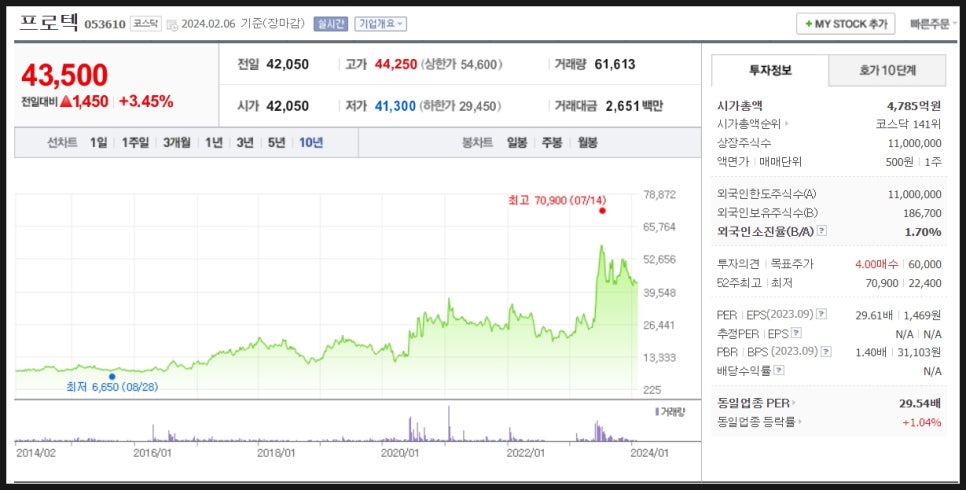The width and height of the screenshot is (966, 490).
Task: Click the 52주최고 최저 value 70,900 22,400
Action: [x=904, y=283]
